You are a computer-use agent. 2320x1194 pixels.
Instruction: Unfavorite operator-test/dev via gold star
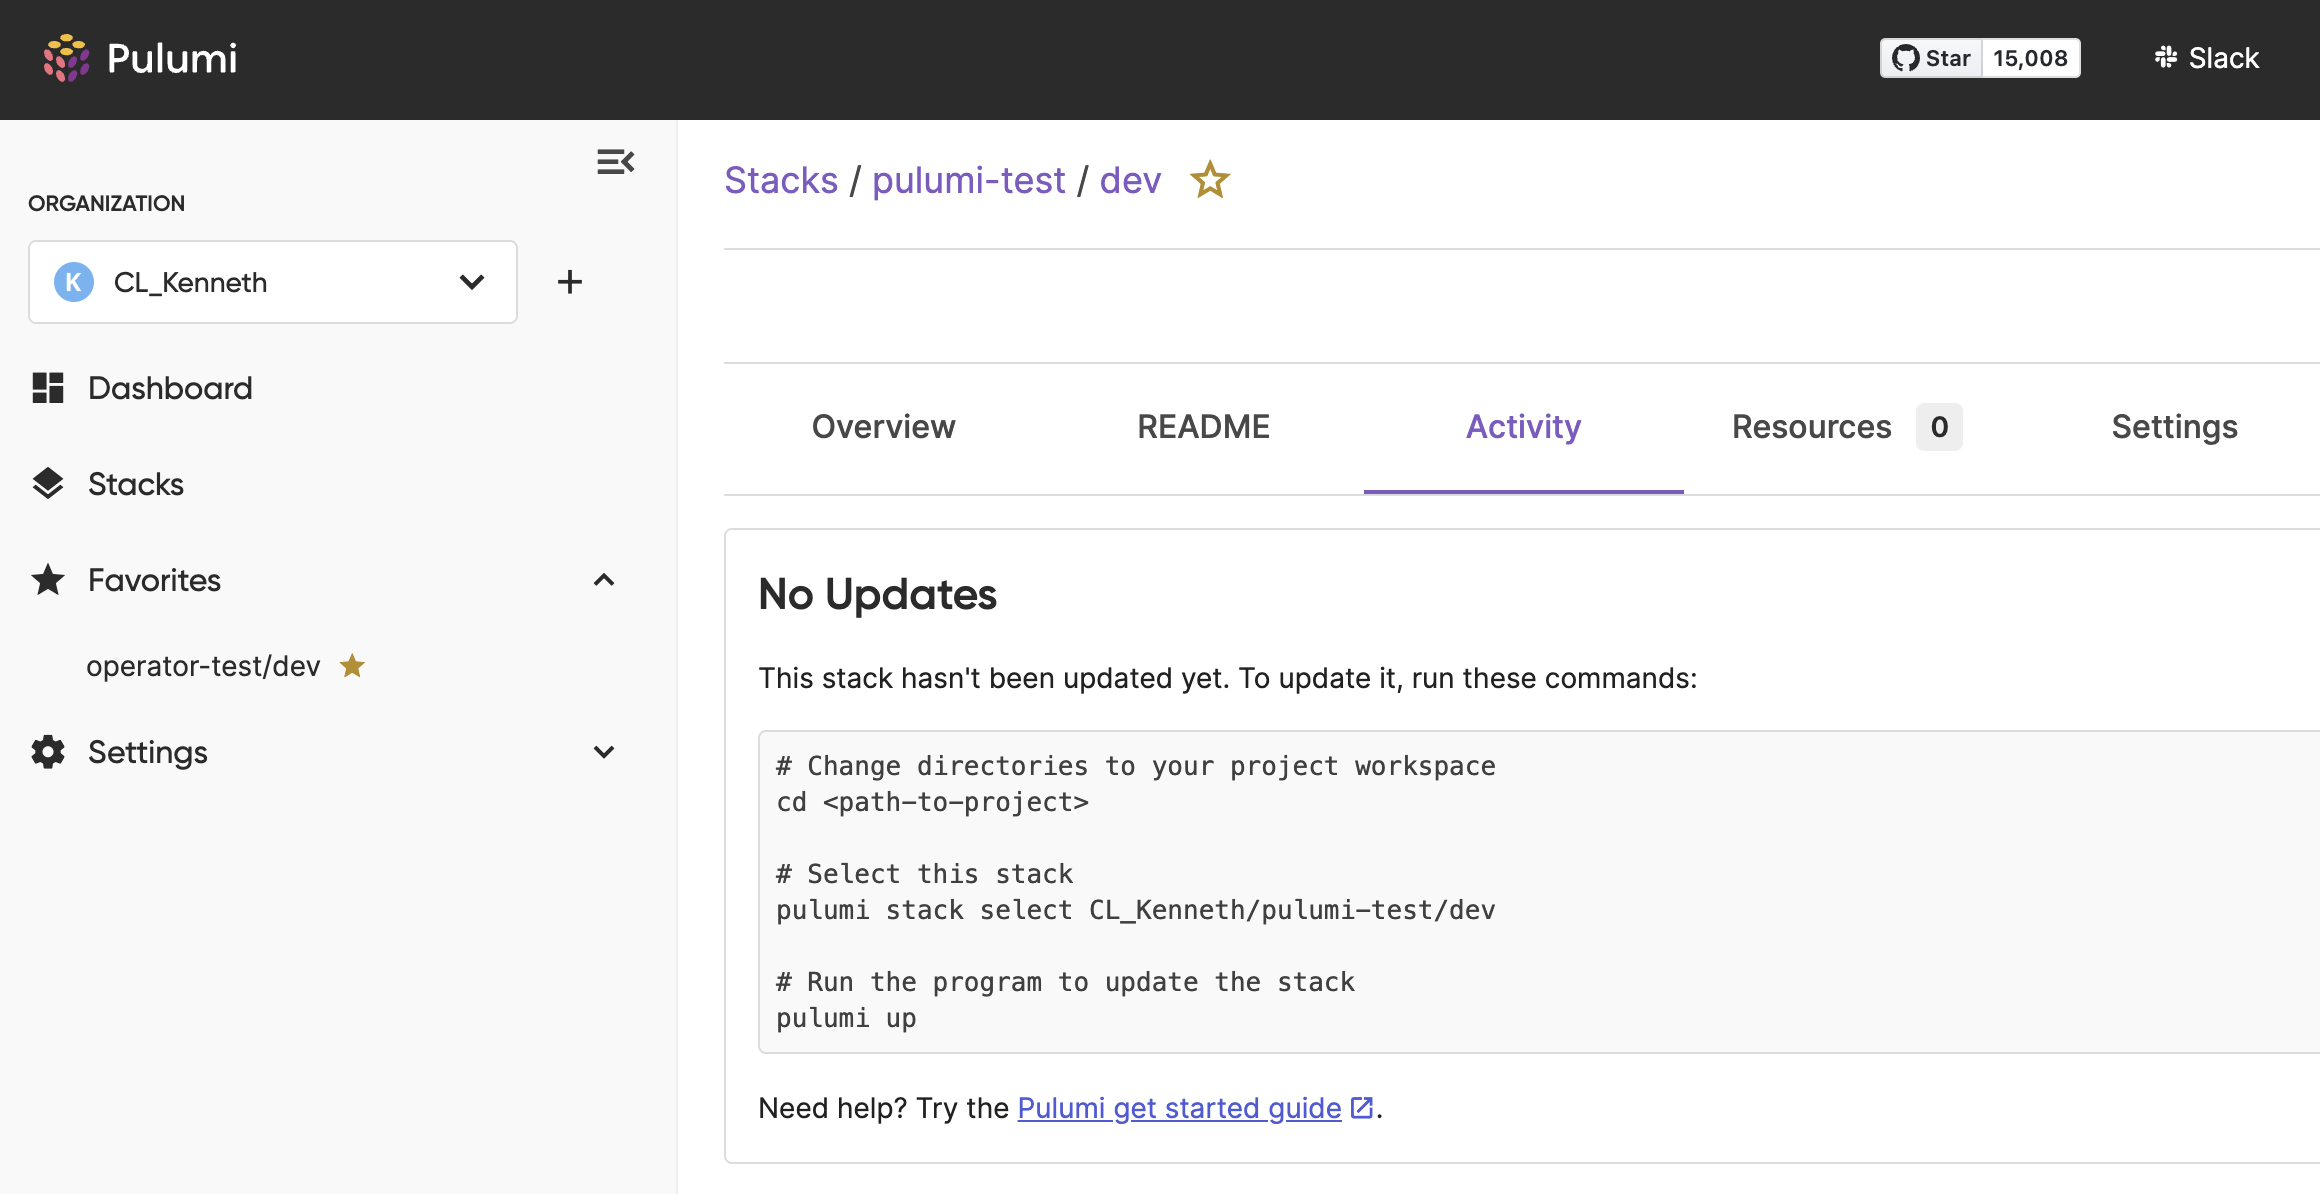tap(352, 665)
